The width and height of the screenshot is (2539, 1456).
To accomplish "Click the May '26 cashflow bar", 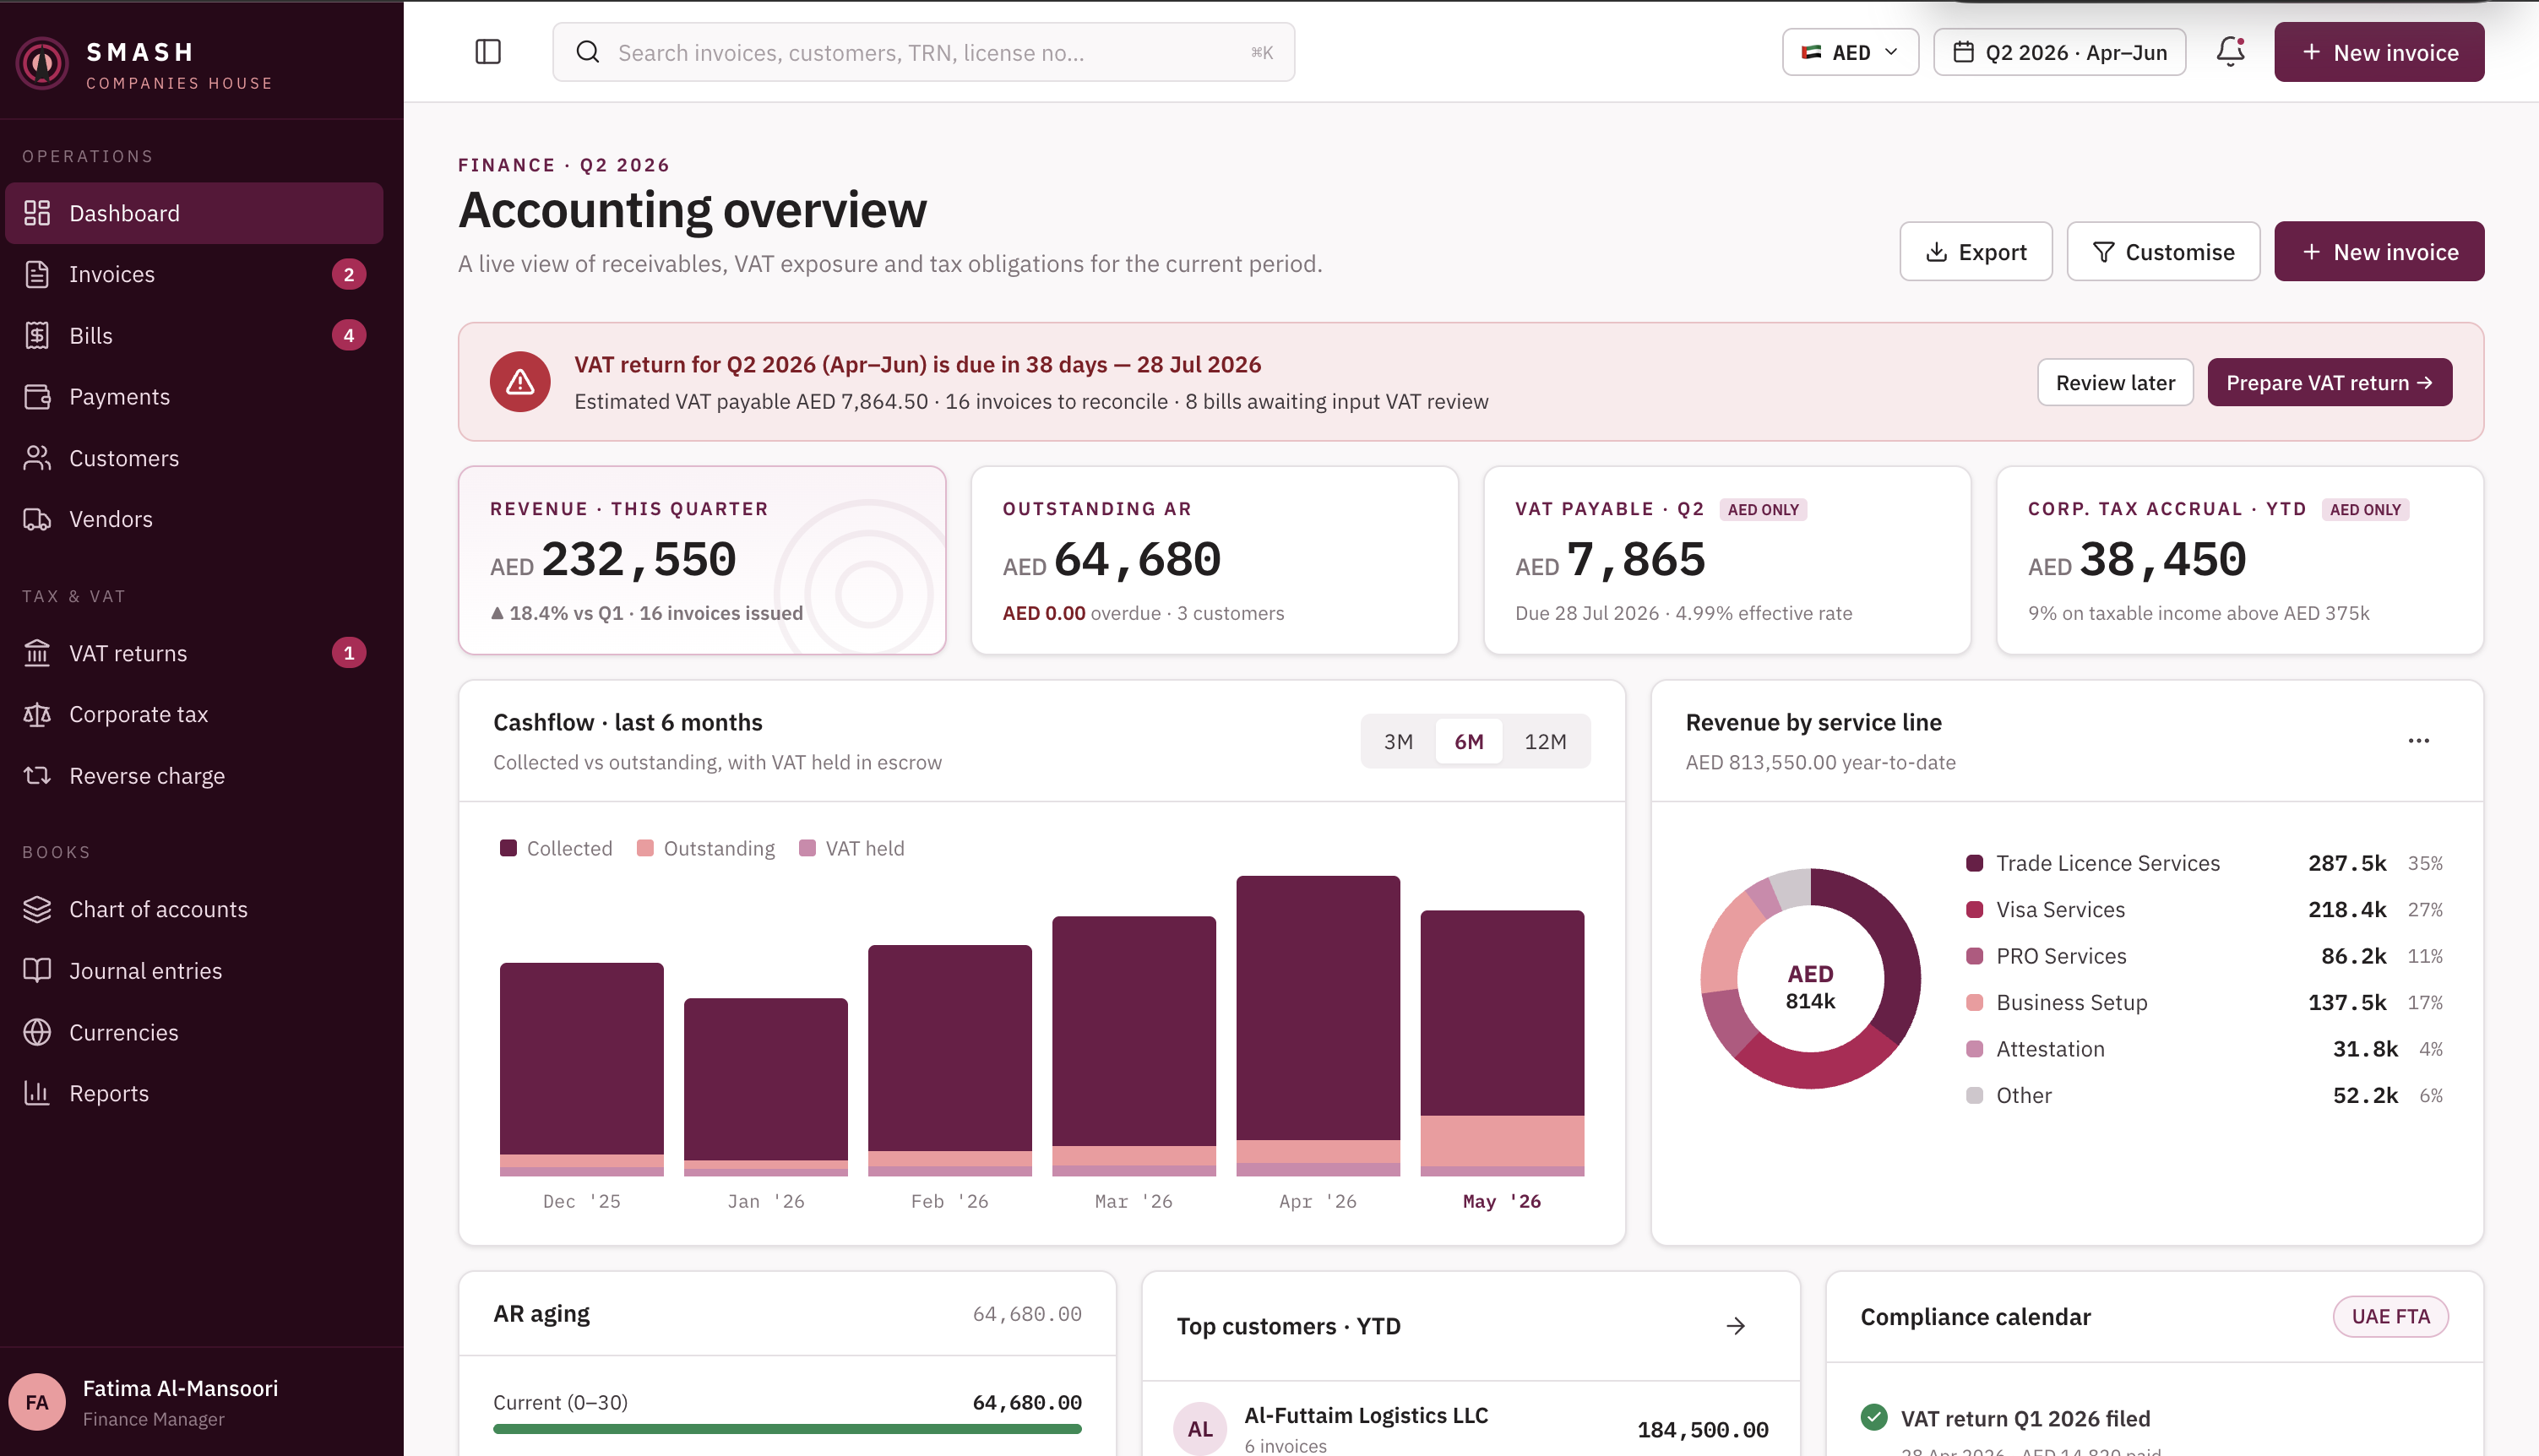I will tap(1502, 1043).
